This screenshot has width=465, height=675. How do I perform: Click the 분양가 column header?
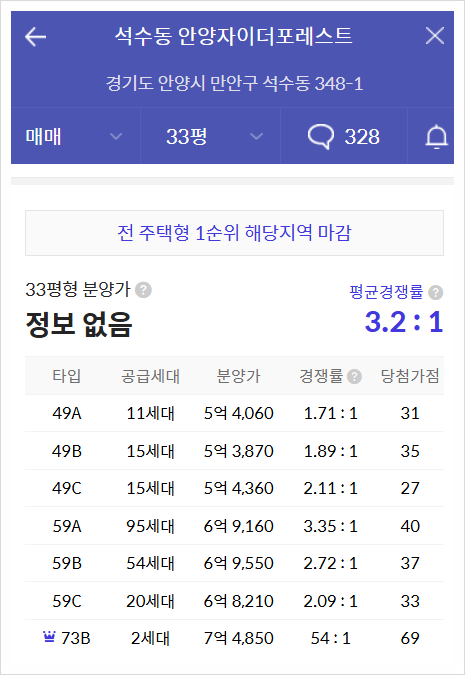tap(239, 376)
